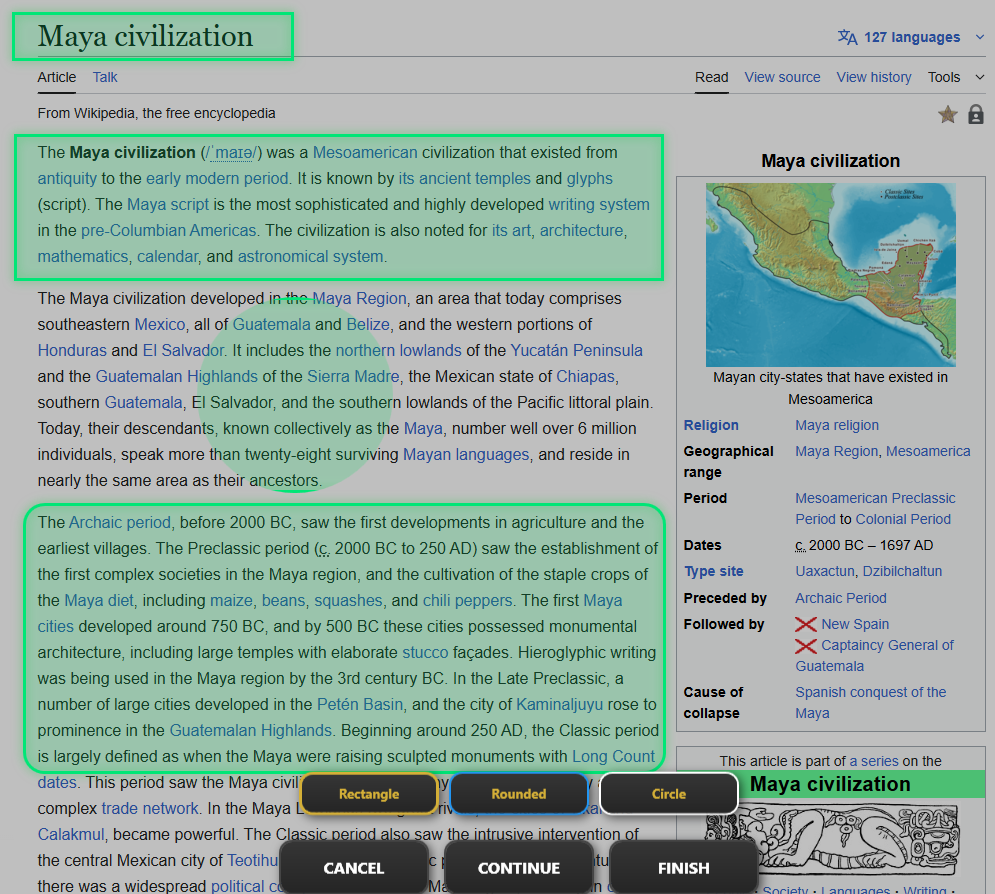Follow the Calakmul link
The image size is (995, 894).
click(x=70, y=835)
